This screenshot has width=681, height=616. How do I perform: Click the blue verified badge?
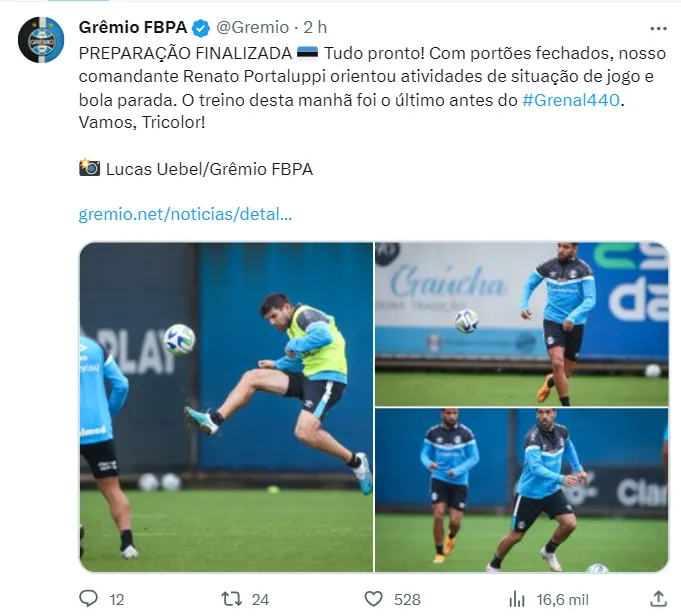point(201,28)
